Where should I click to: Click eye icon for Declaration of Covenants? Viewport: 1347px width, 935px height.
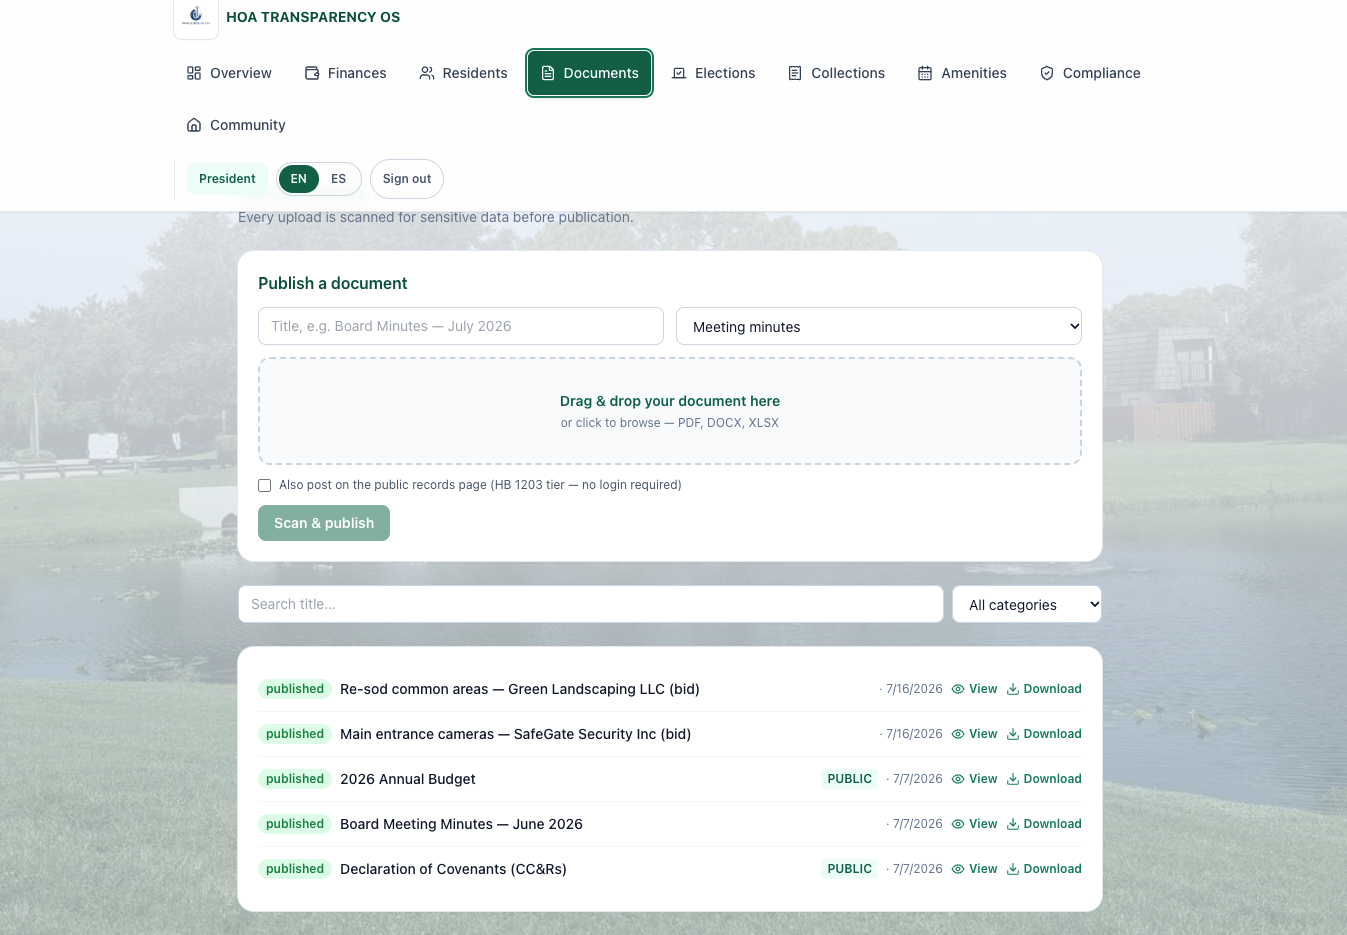[x=958, y=869]
